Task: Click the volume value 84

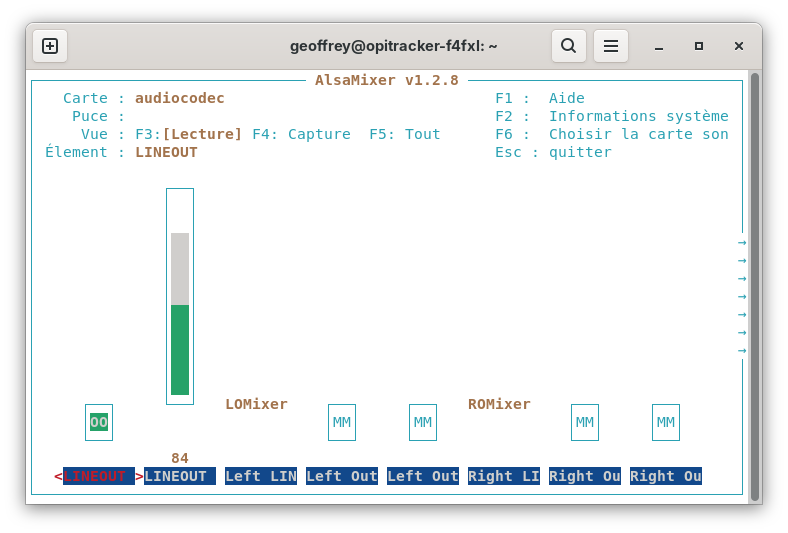Action: [180, 458]
